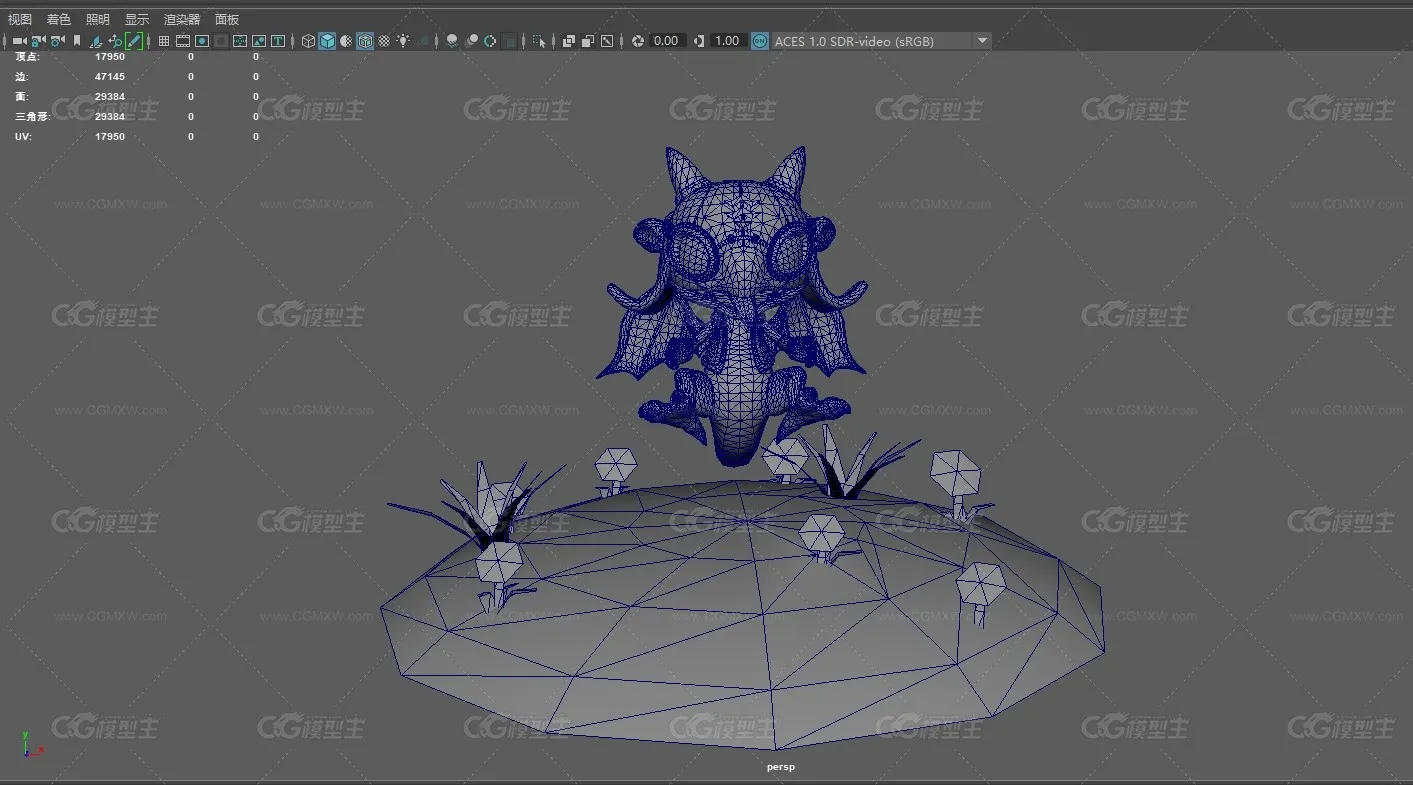Open the ACES 1.0 SDR-video dropdown
Screen dimensions: 1413x785
[x=880, y=41]
